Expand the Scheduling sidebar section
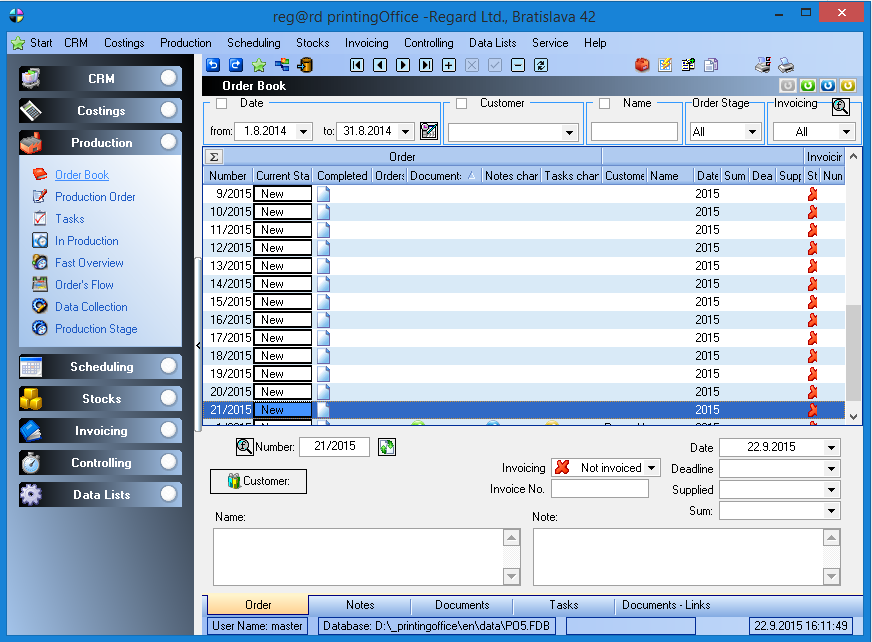The image size is (872, 642). (x=101, y=367)
